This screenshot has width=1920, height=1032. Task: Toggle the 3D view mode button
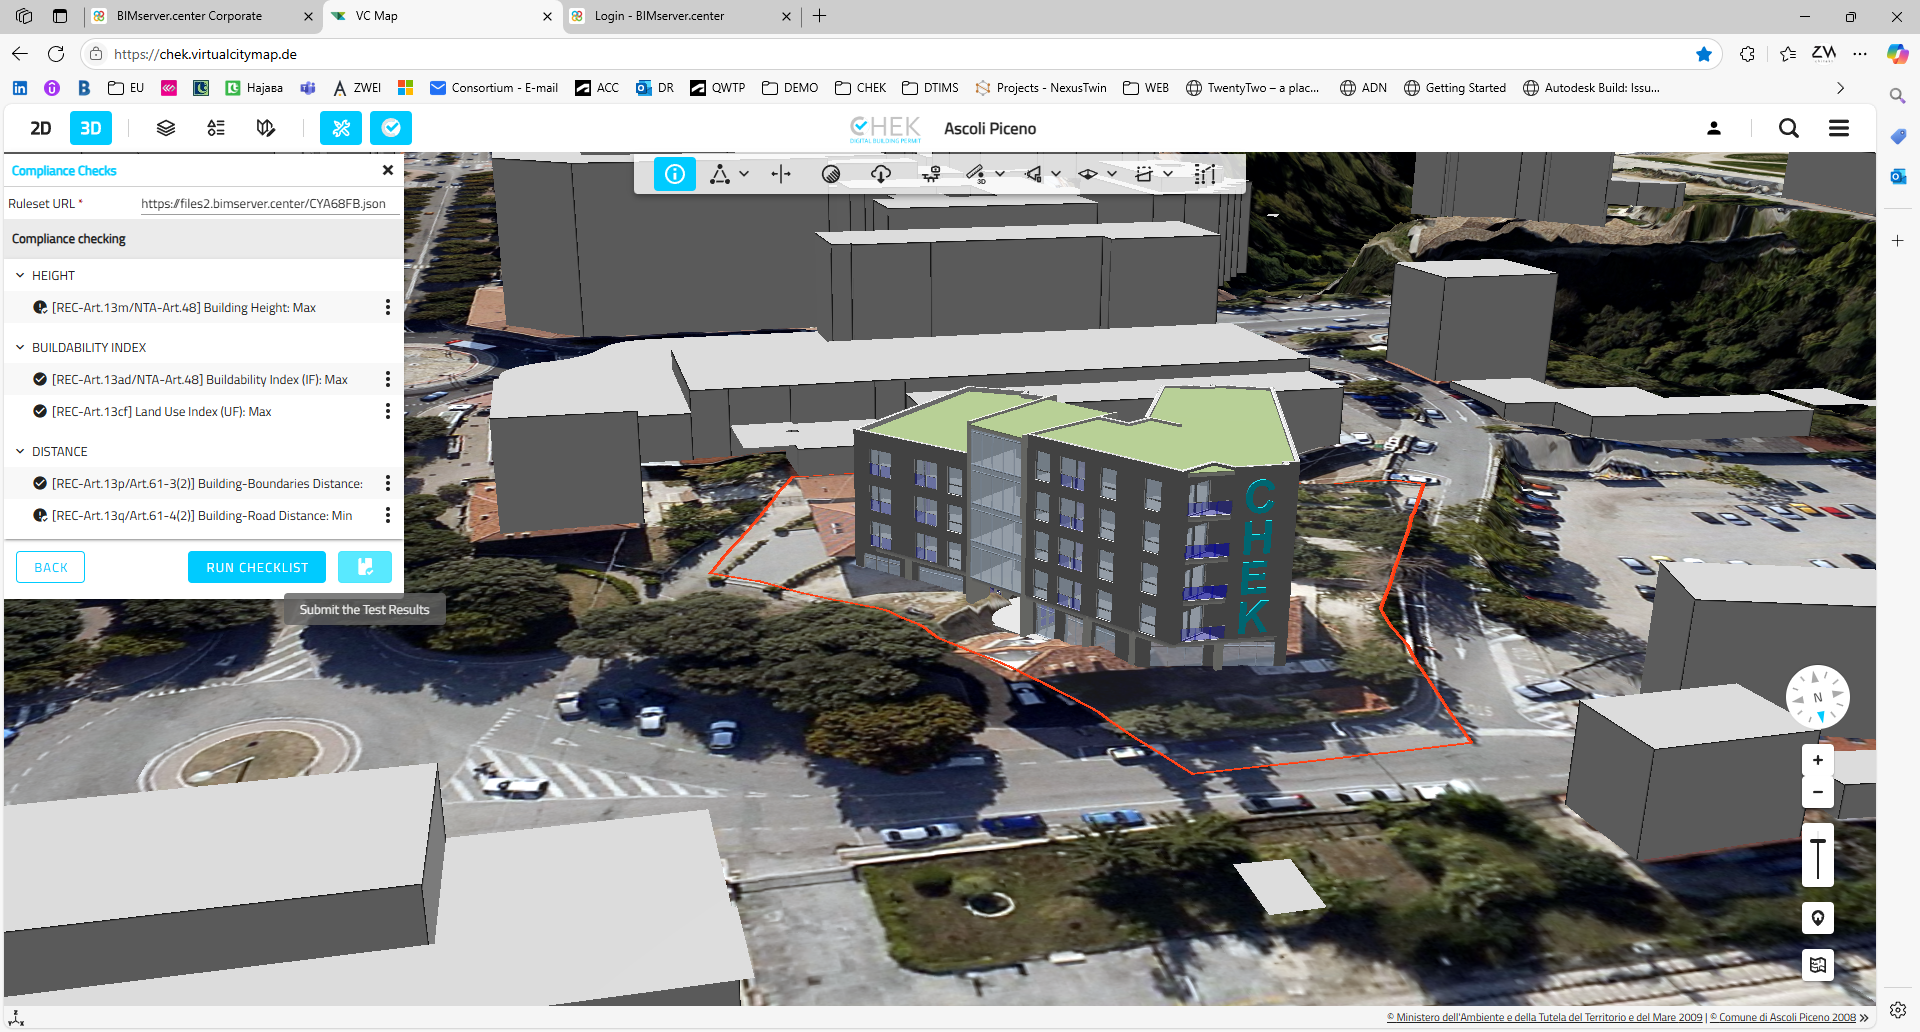coord(90,128)
